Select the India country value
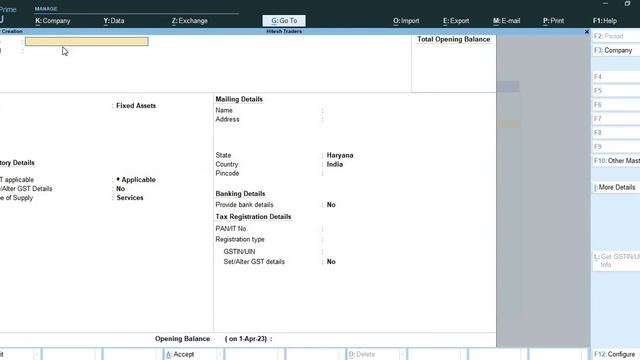 tap(335, 164)
